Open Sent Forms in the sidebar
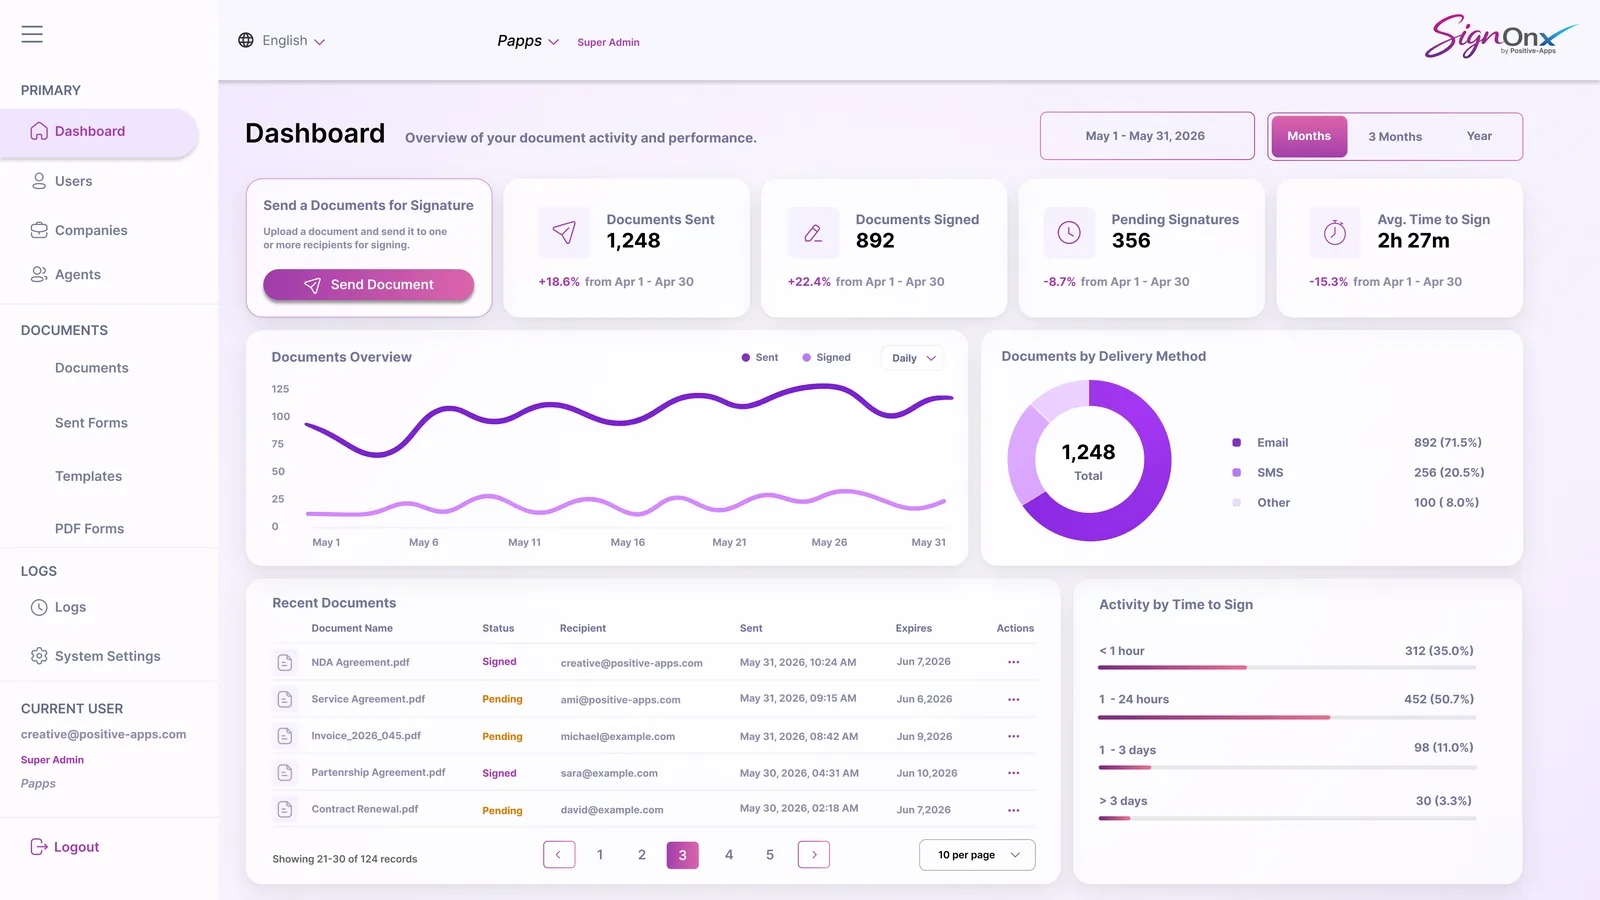 pos(91,423)
